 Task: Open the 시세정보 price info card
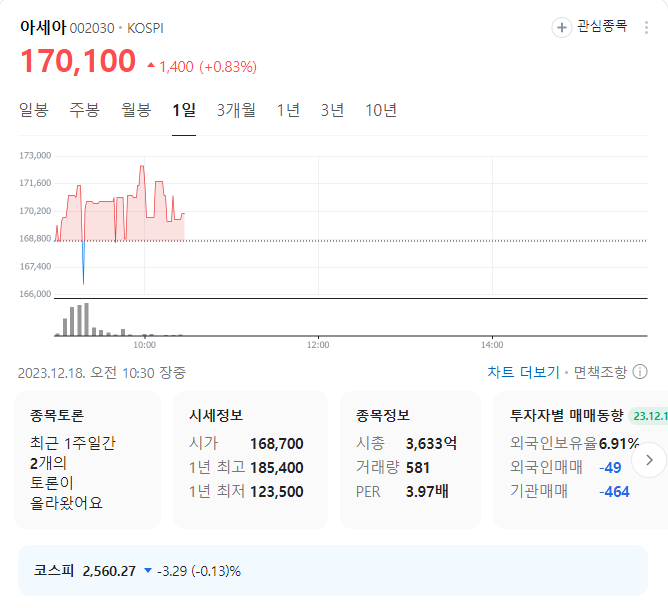tap(250, 460)
